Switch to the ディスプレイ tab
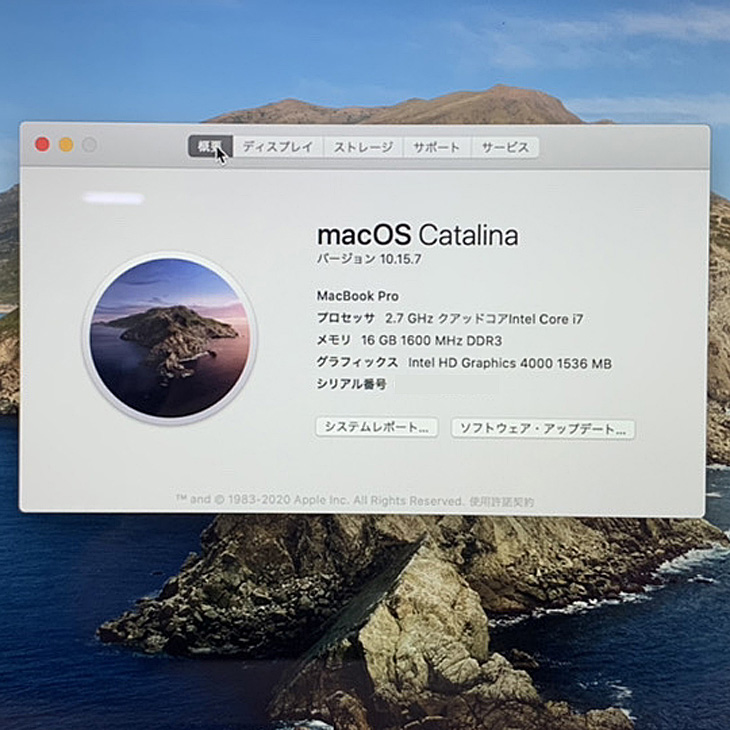Viewport: 730px width, 730px height. [278, 147]
